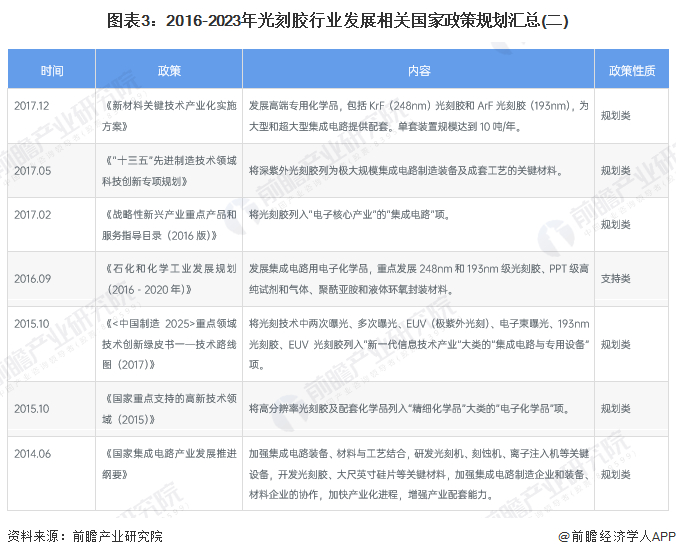Click policy '中国制造2025重点领域技术创新绿皮书'
676x557 pixels.
(169, 344)
